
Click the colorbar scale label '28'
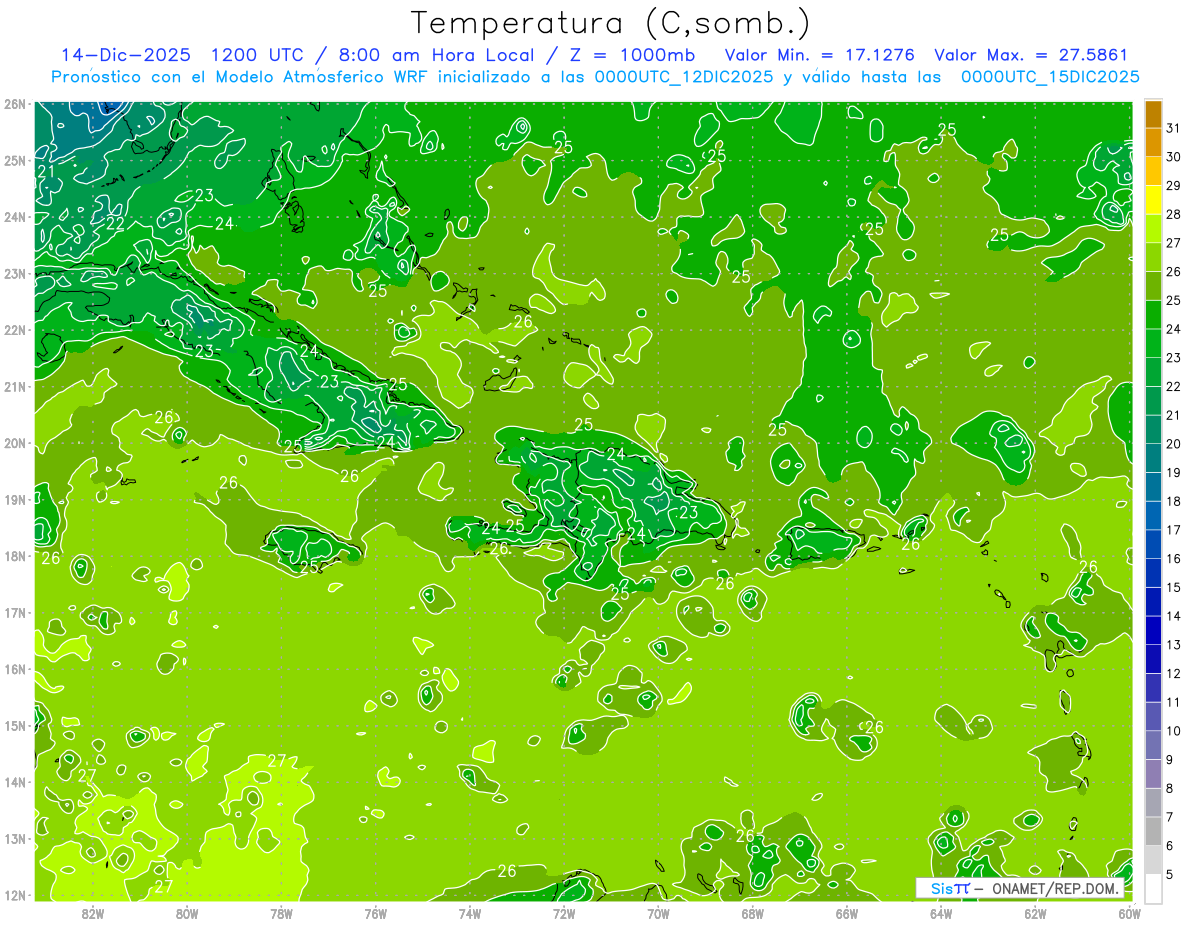[1174, 214]
